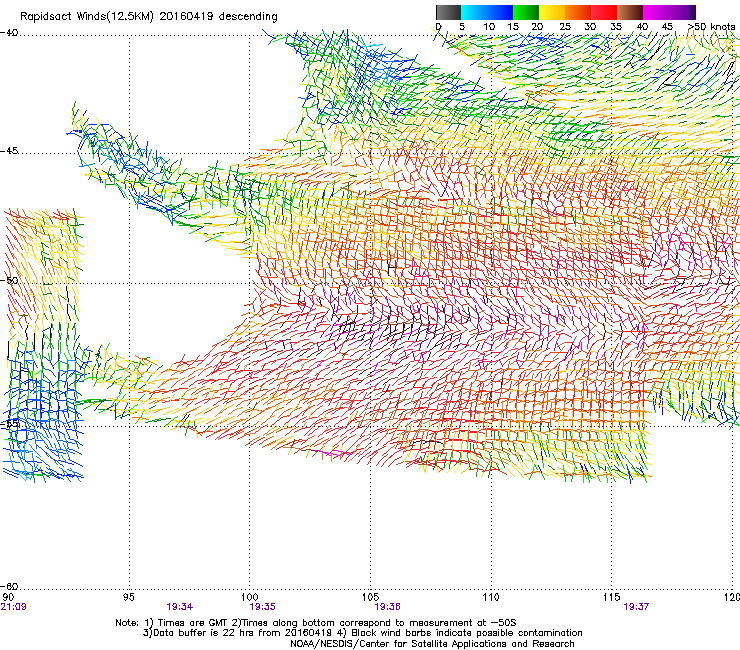Select the red 30–35 knots color bar segment
The height and width of the screenshot is (650, 740).
point(604,12)
